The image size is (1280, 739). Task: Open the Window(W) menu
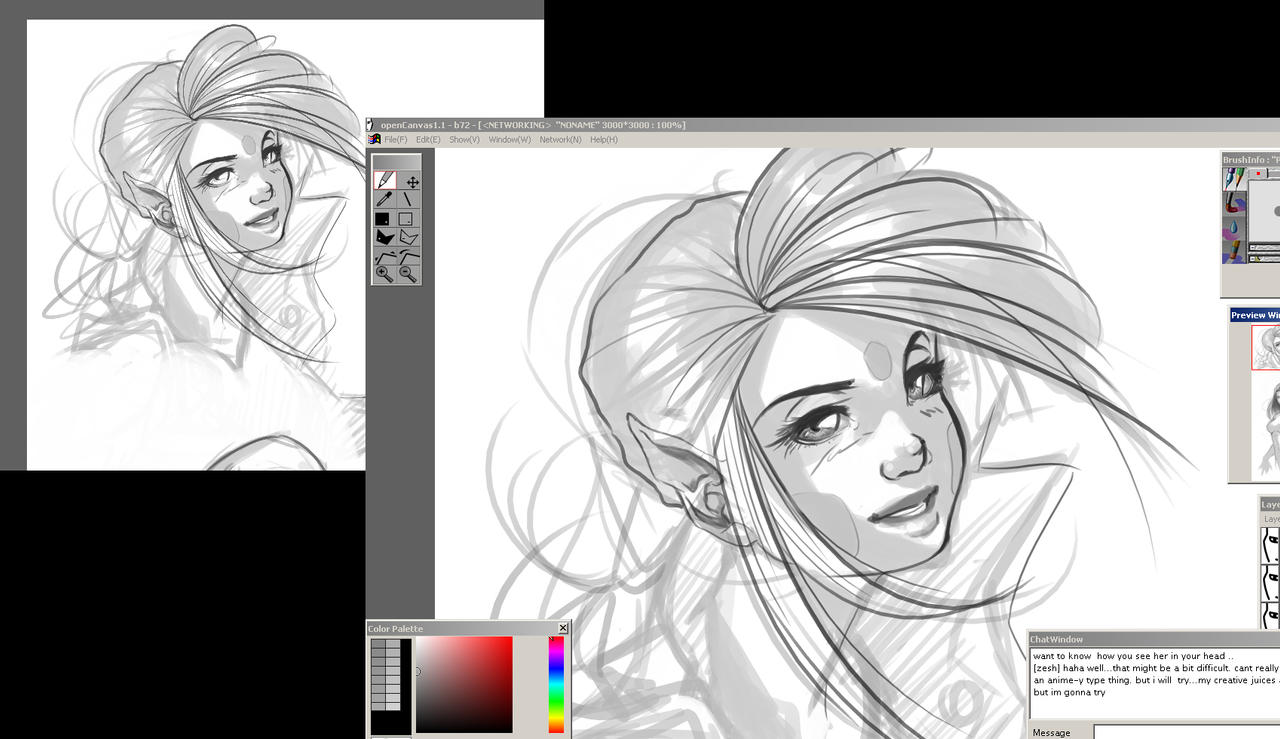[x=510, y=139]
